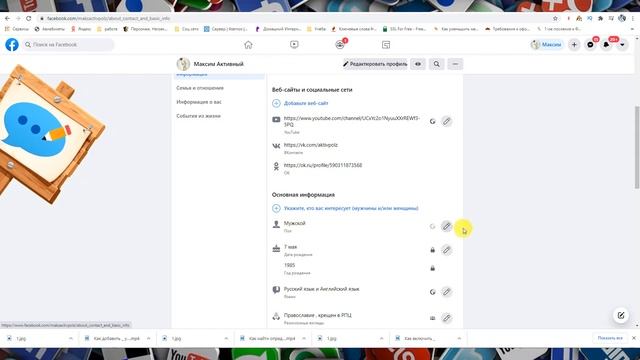Expand options for Как добавить mp4 download
Screen dimensions: 640x360
coord(149,338)
